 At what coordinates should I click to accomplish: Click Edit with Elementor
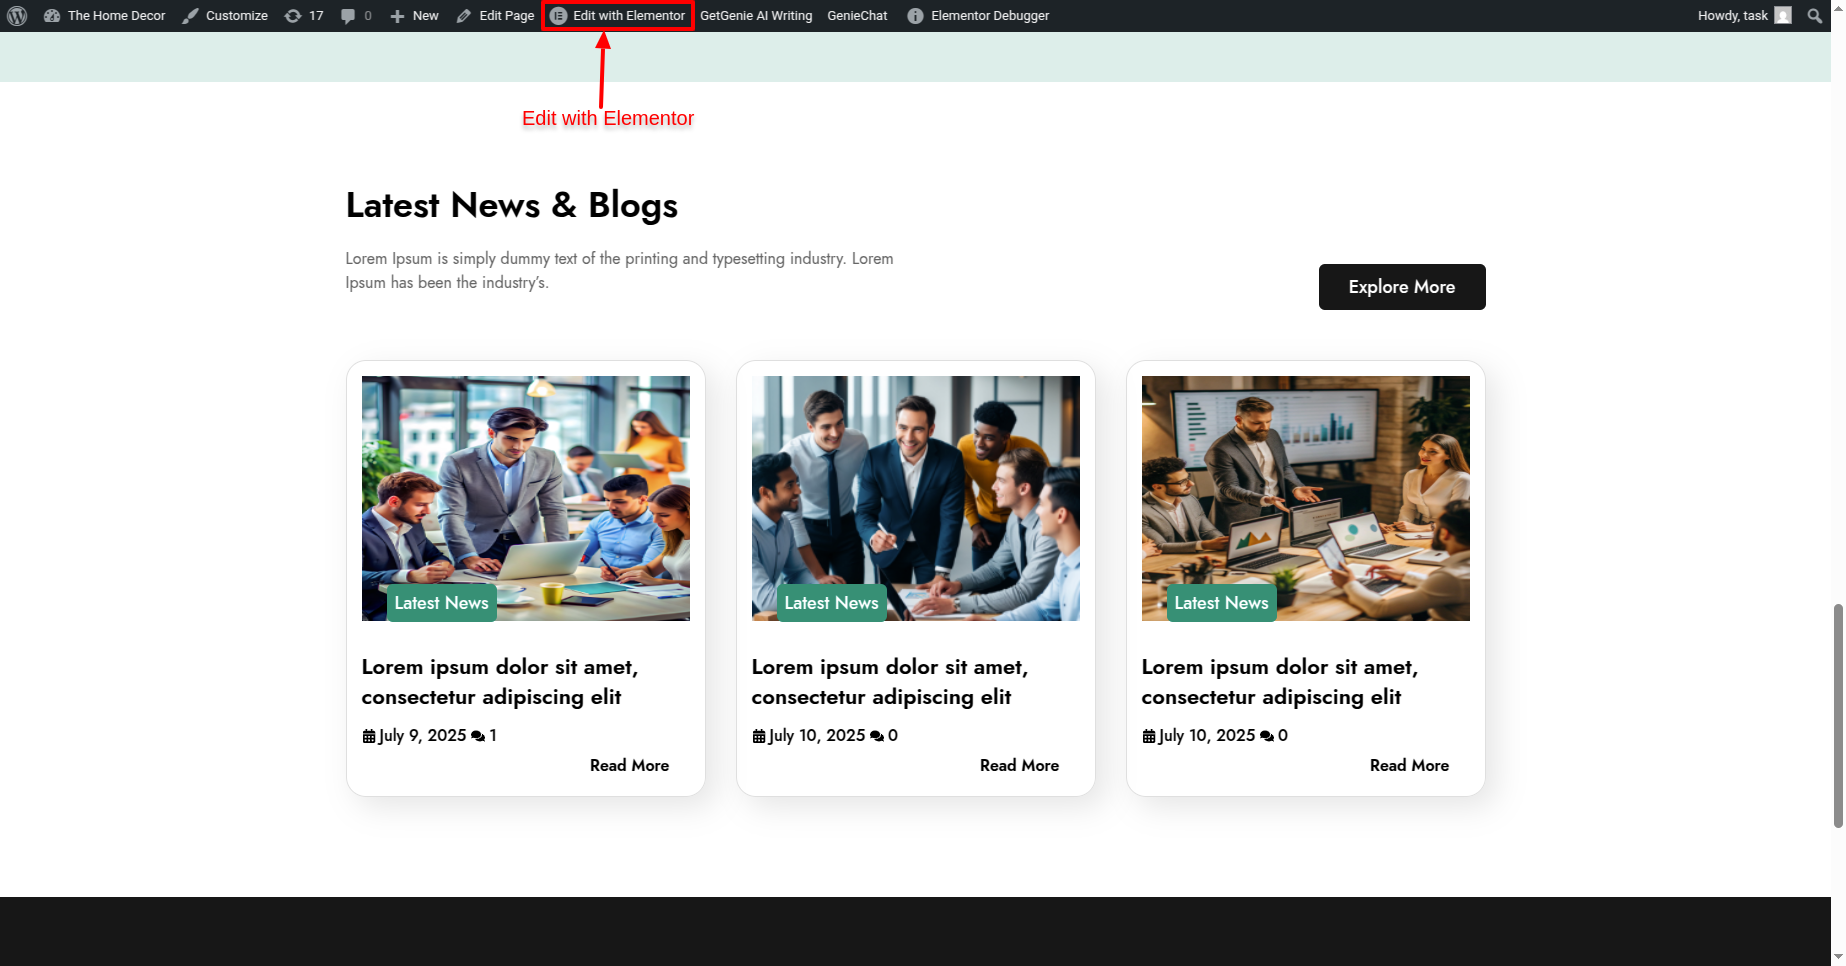tap(618, 16)
